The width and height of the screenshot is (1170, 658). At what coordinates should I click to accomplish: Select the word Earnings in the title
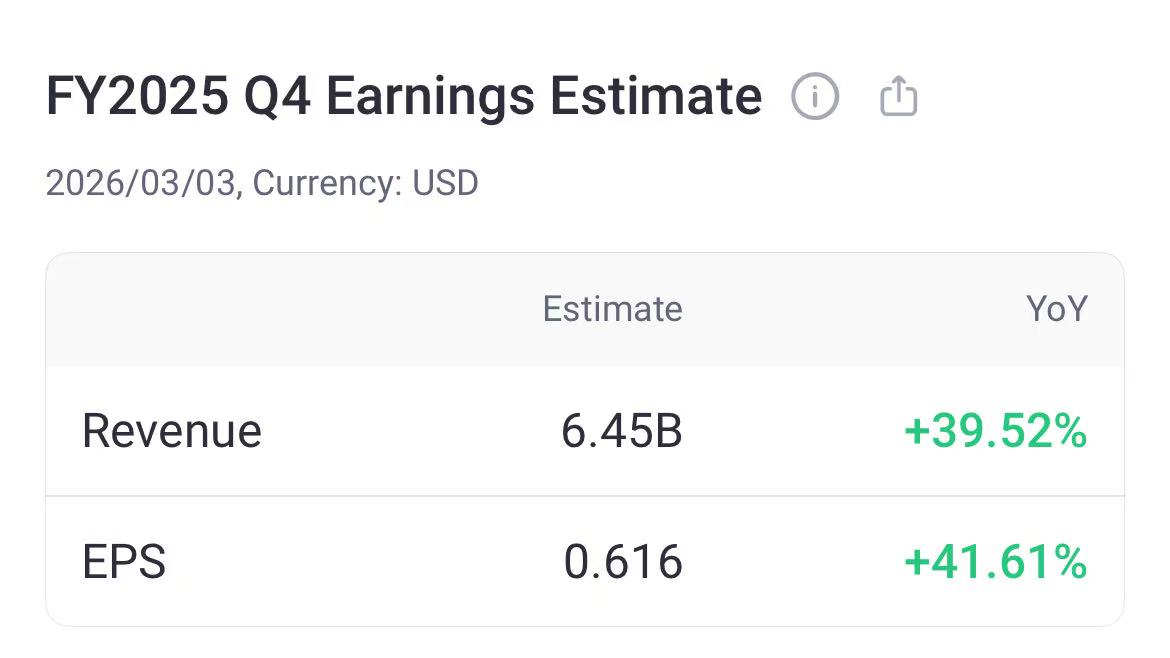(430, 97)
